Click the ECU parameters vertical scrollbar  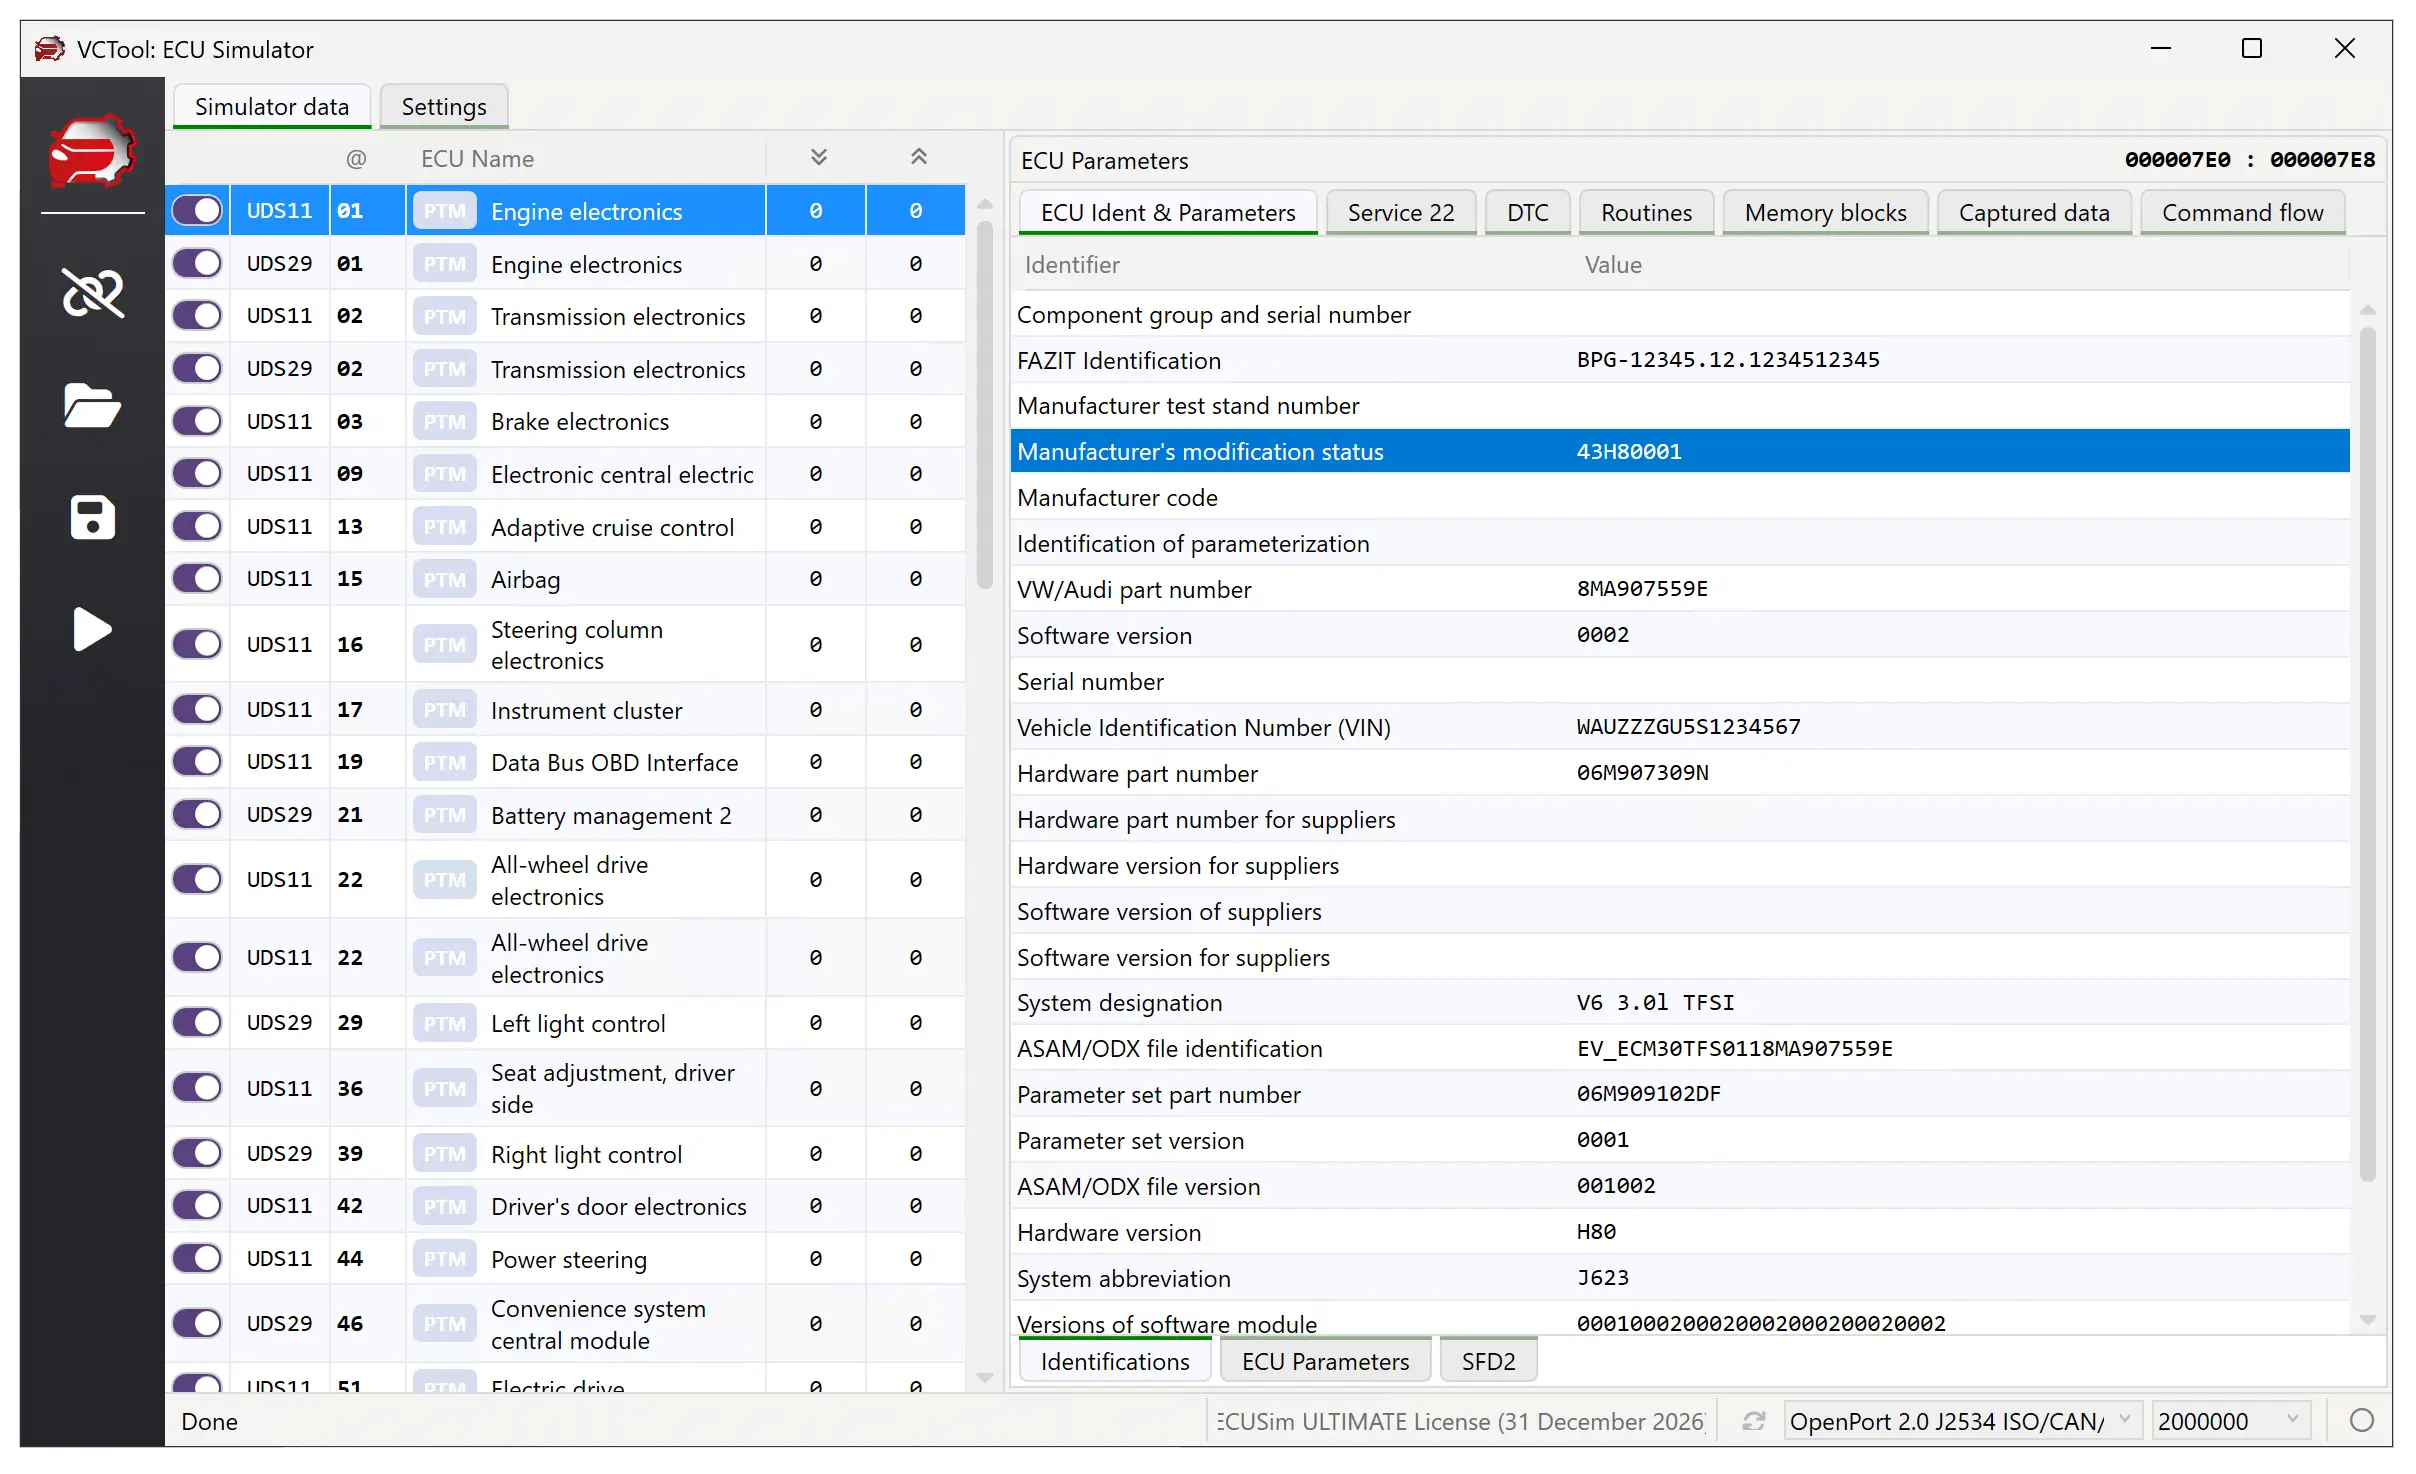[2366, 750]
